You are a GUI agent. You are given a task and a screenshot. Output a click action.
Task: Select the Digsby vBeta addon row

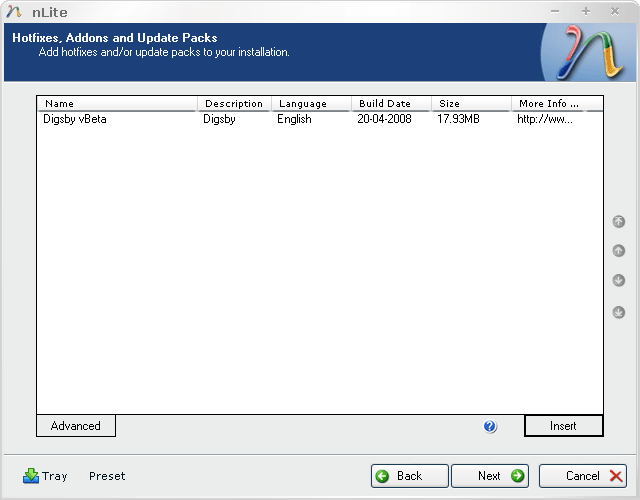click(x=320, y=119)
